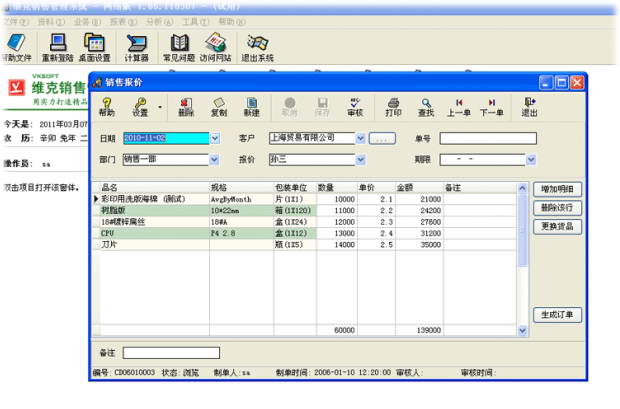Screen dimensions: 620x409
Task: Click the 规格 column header
Action: [242, 188]
